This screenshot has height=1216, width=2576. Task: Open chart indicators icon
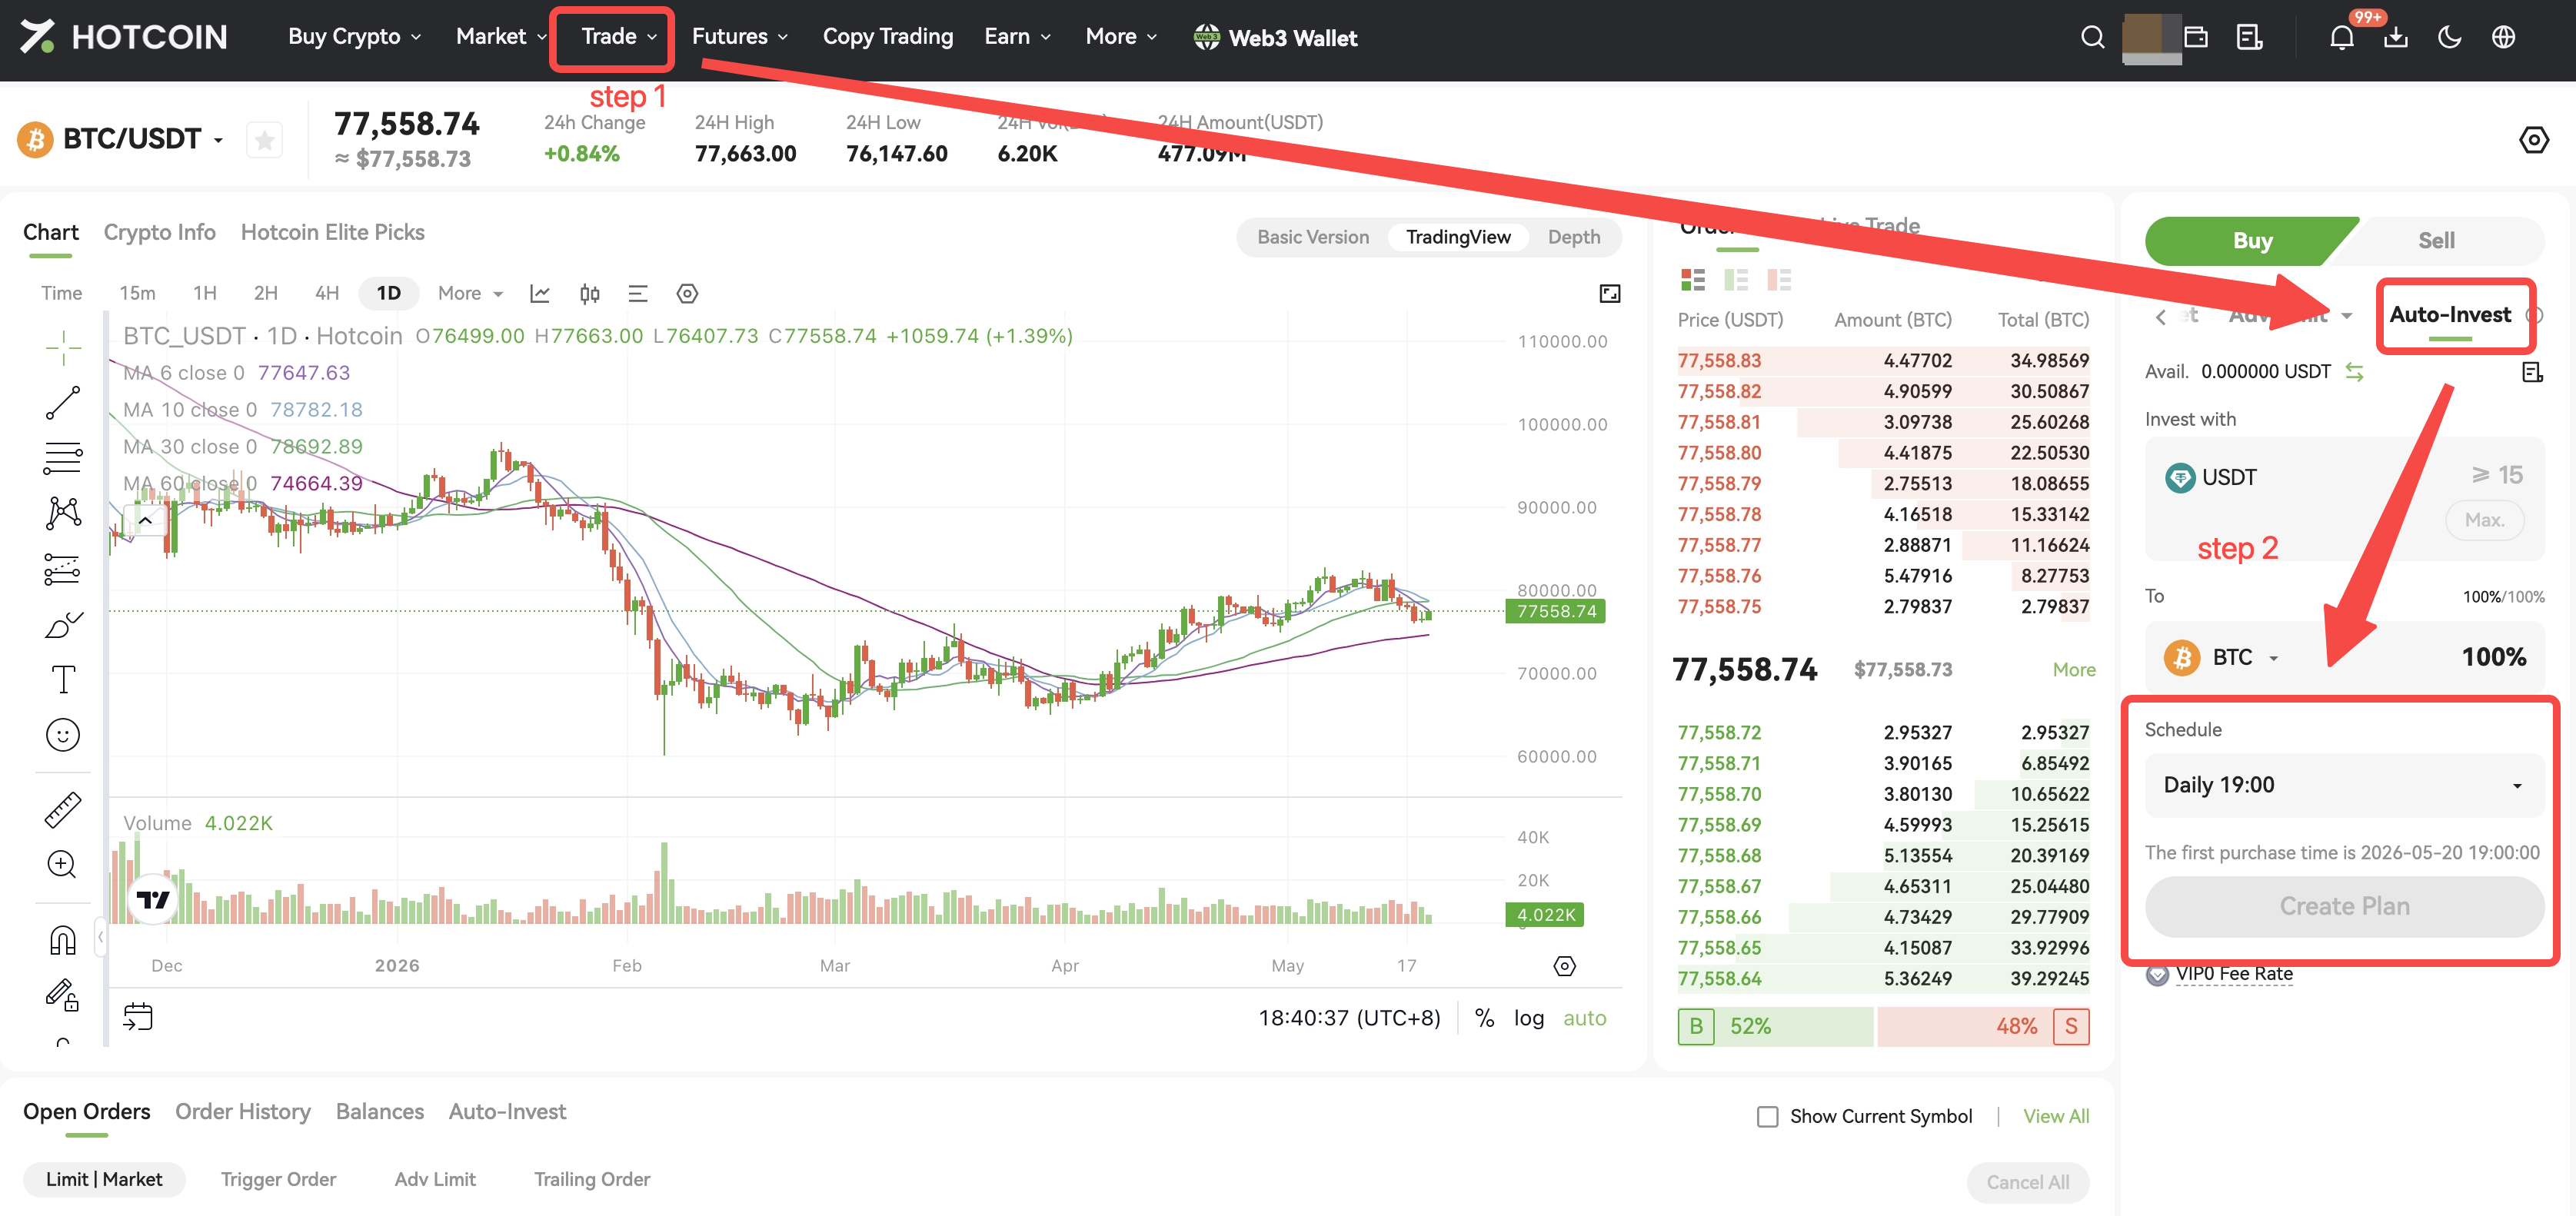[540, 293]
